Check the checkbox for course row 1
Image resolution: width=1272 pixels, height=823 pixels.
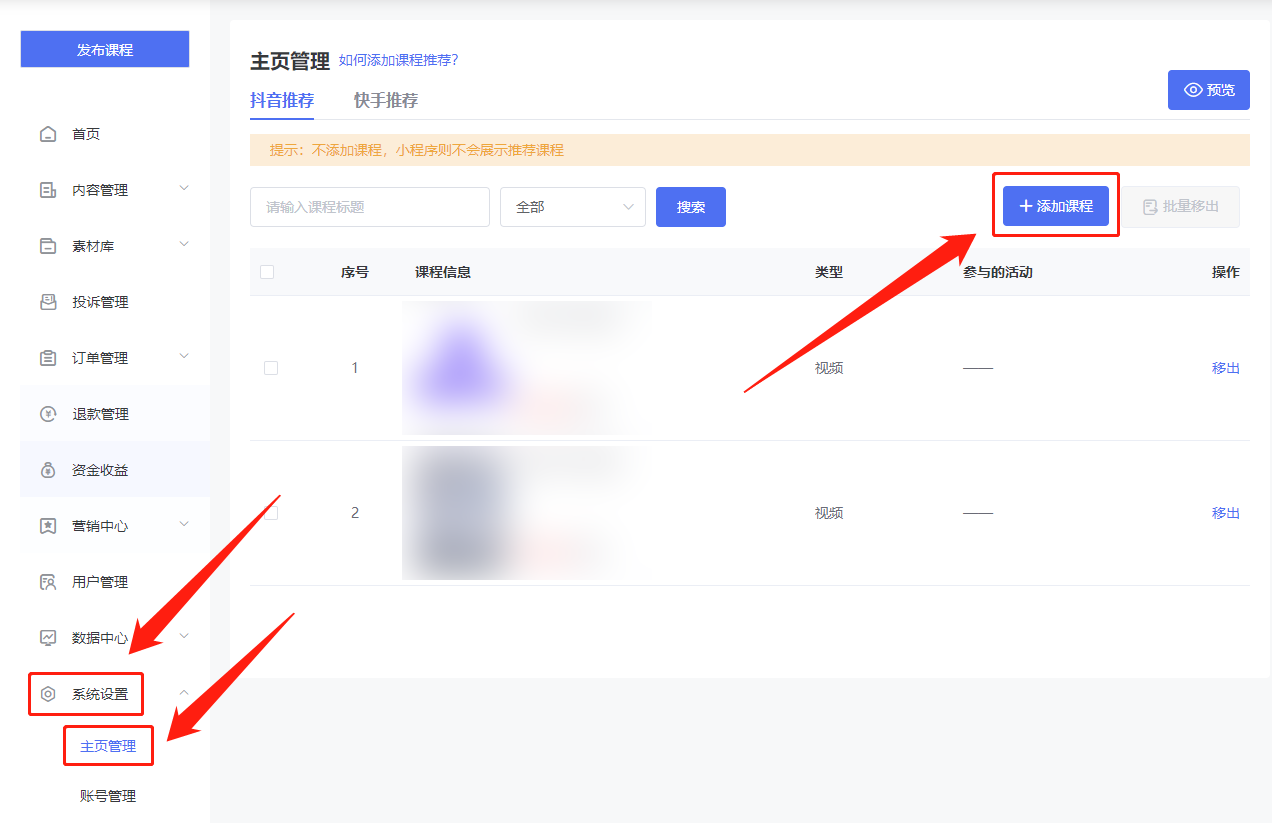coord(271,368)
